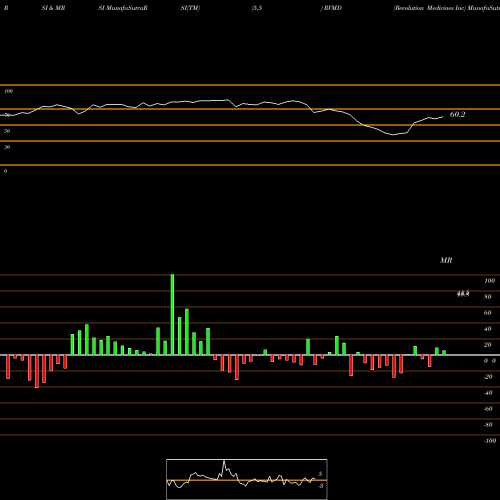Viewport: 500px width, 500px height.
Task: Click the 5 label in mini chart
Action: pyautogui.click(x=320, y=474)
